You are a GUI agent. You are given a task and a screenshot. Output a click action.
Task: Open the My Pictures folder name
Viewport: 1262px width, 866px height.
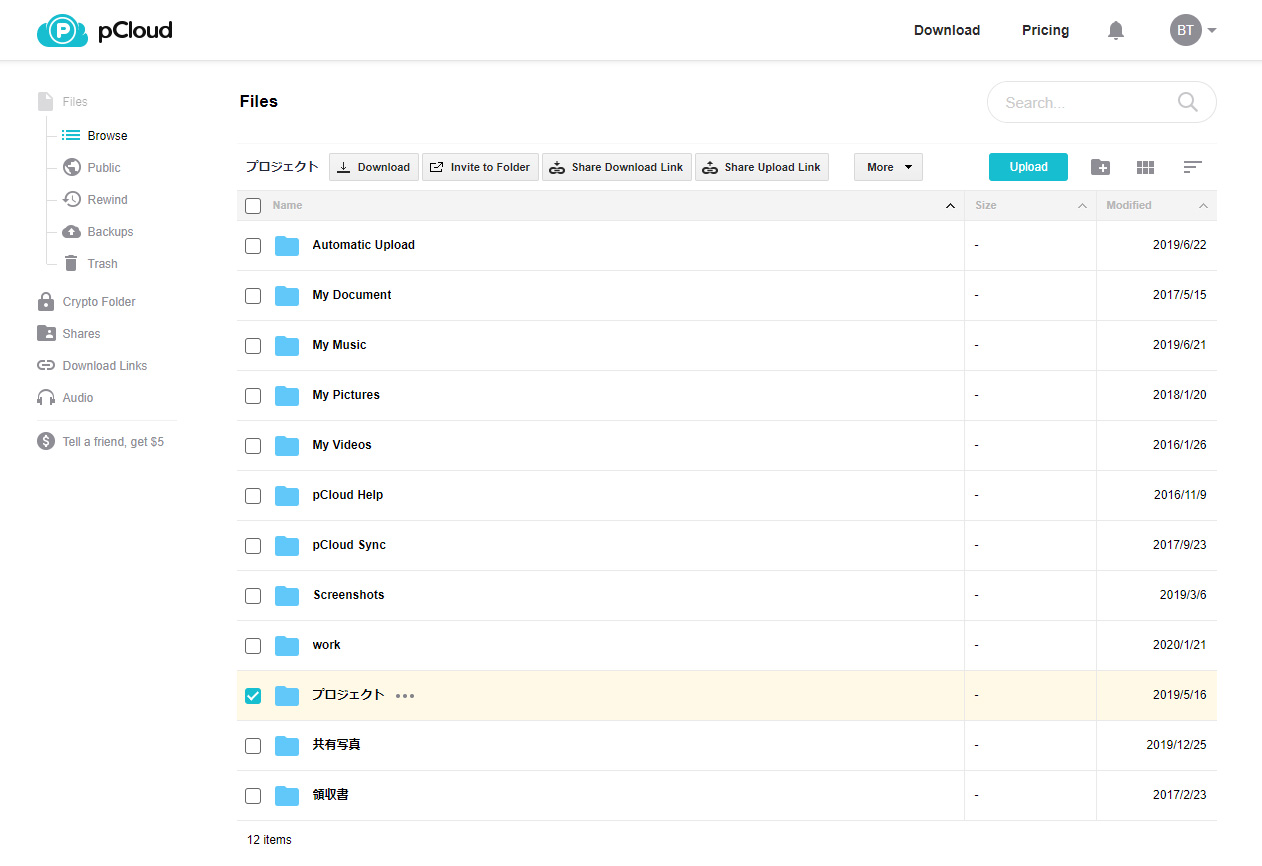pyautogui.click(x=346, y=395)
